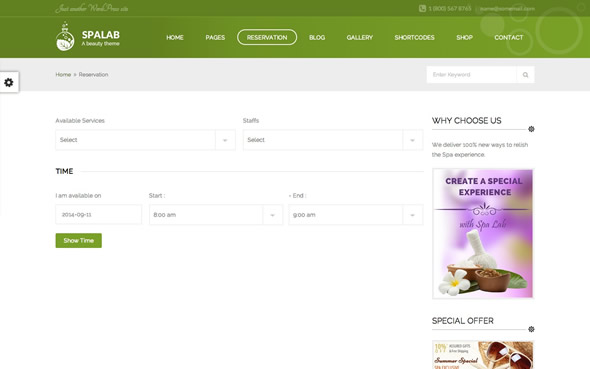Viewport: 590px width, 369px height.
Task: Click the Why Choose Us flower ornament
Action: pyautogui.click(x=531, y=129)
